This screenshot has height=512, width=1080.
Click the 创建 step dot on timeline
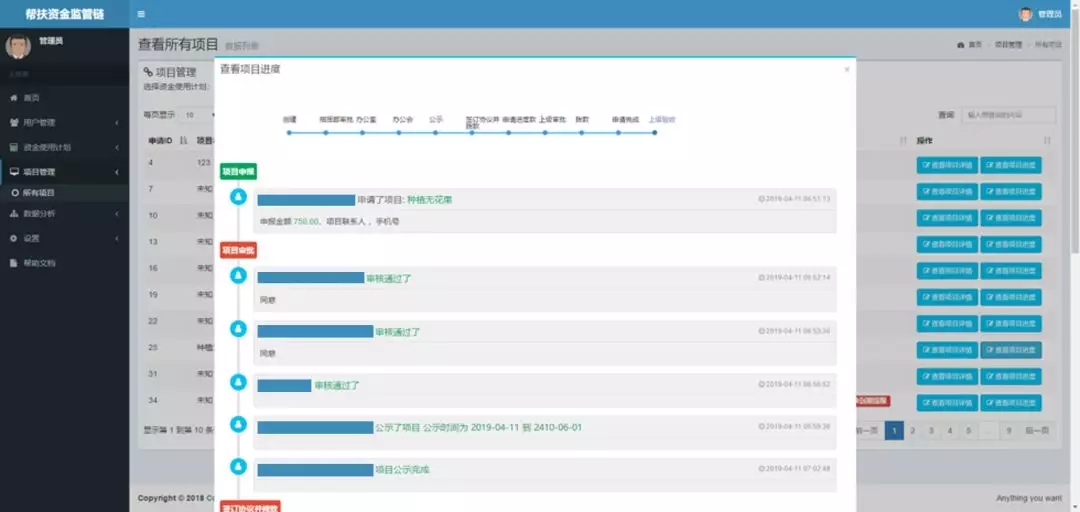pyautogui.click(x=289, y=132)
